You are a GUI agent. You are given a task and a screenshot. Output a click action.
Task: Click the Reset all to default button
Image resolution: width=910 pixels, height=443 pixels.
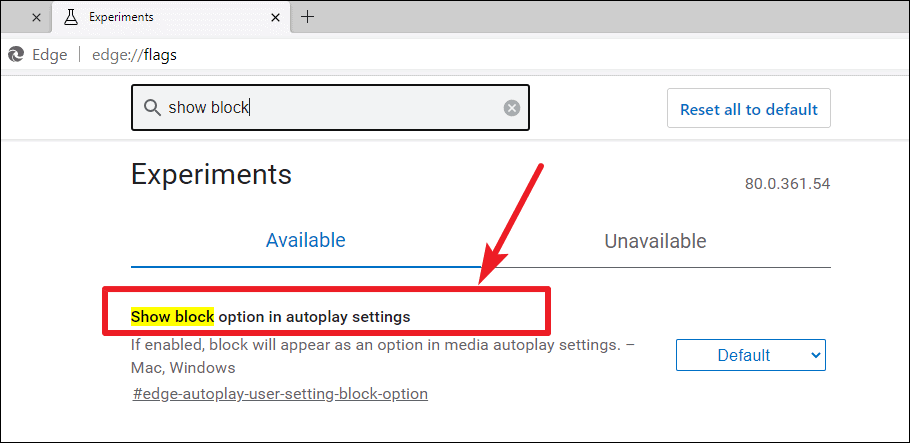click(x=749, y=109)
